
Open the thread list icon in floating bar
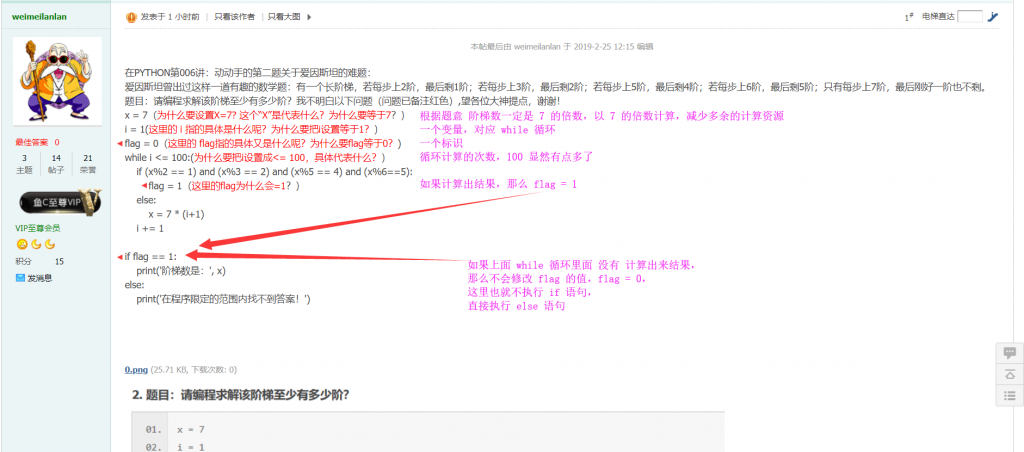click(x=1010, y=395)
